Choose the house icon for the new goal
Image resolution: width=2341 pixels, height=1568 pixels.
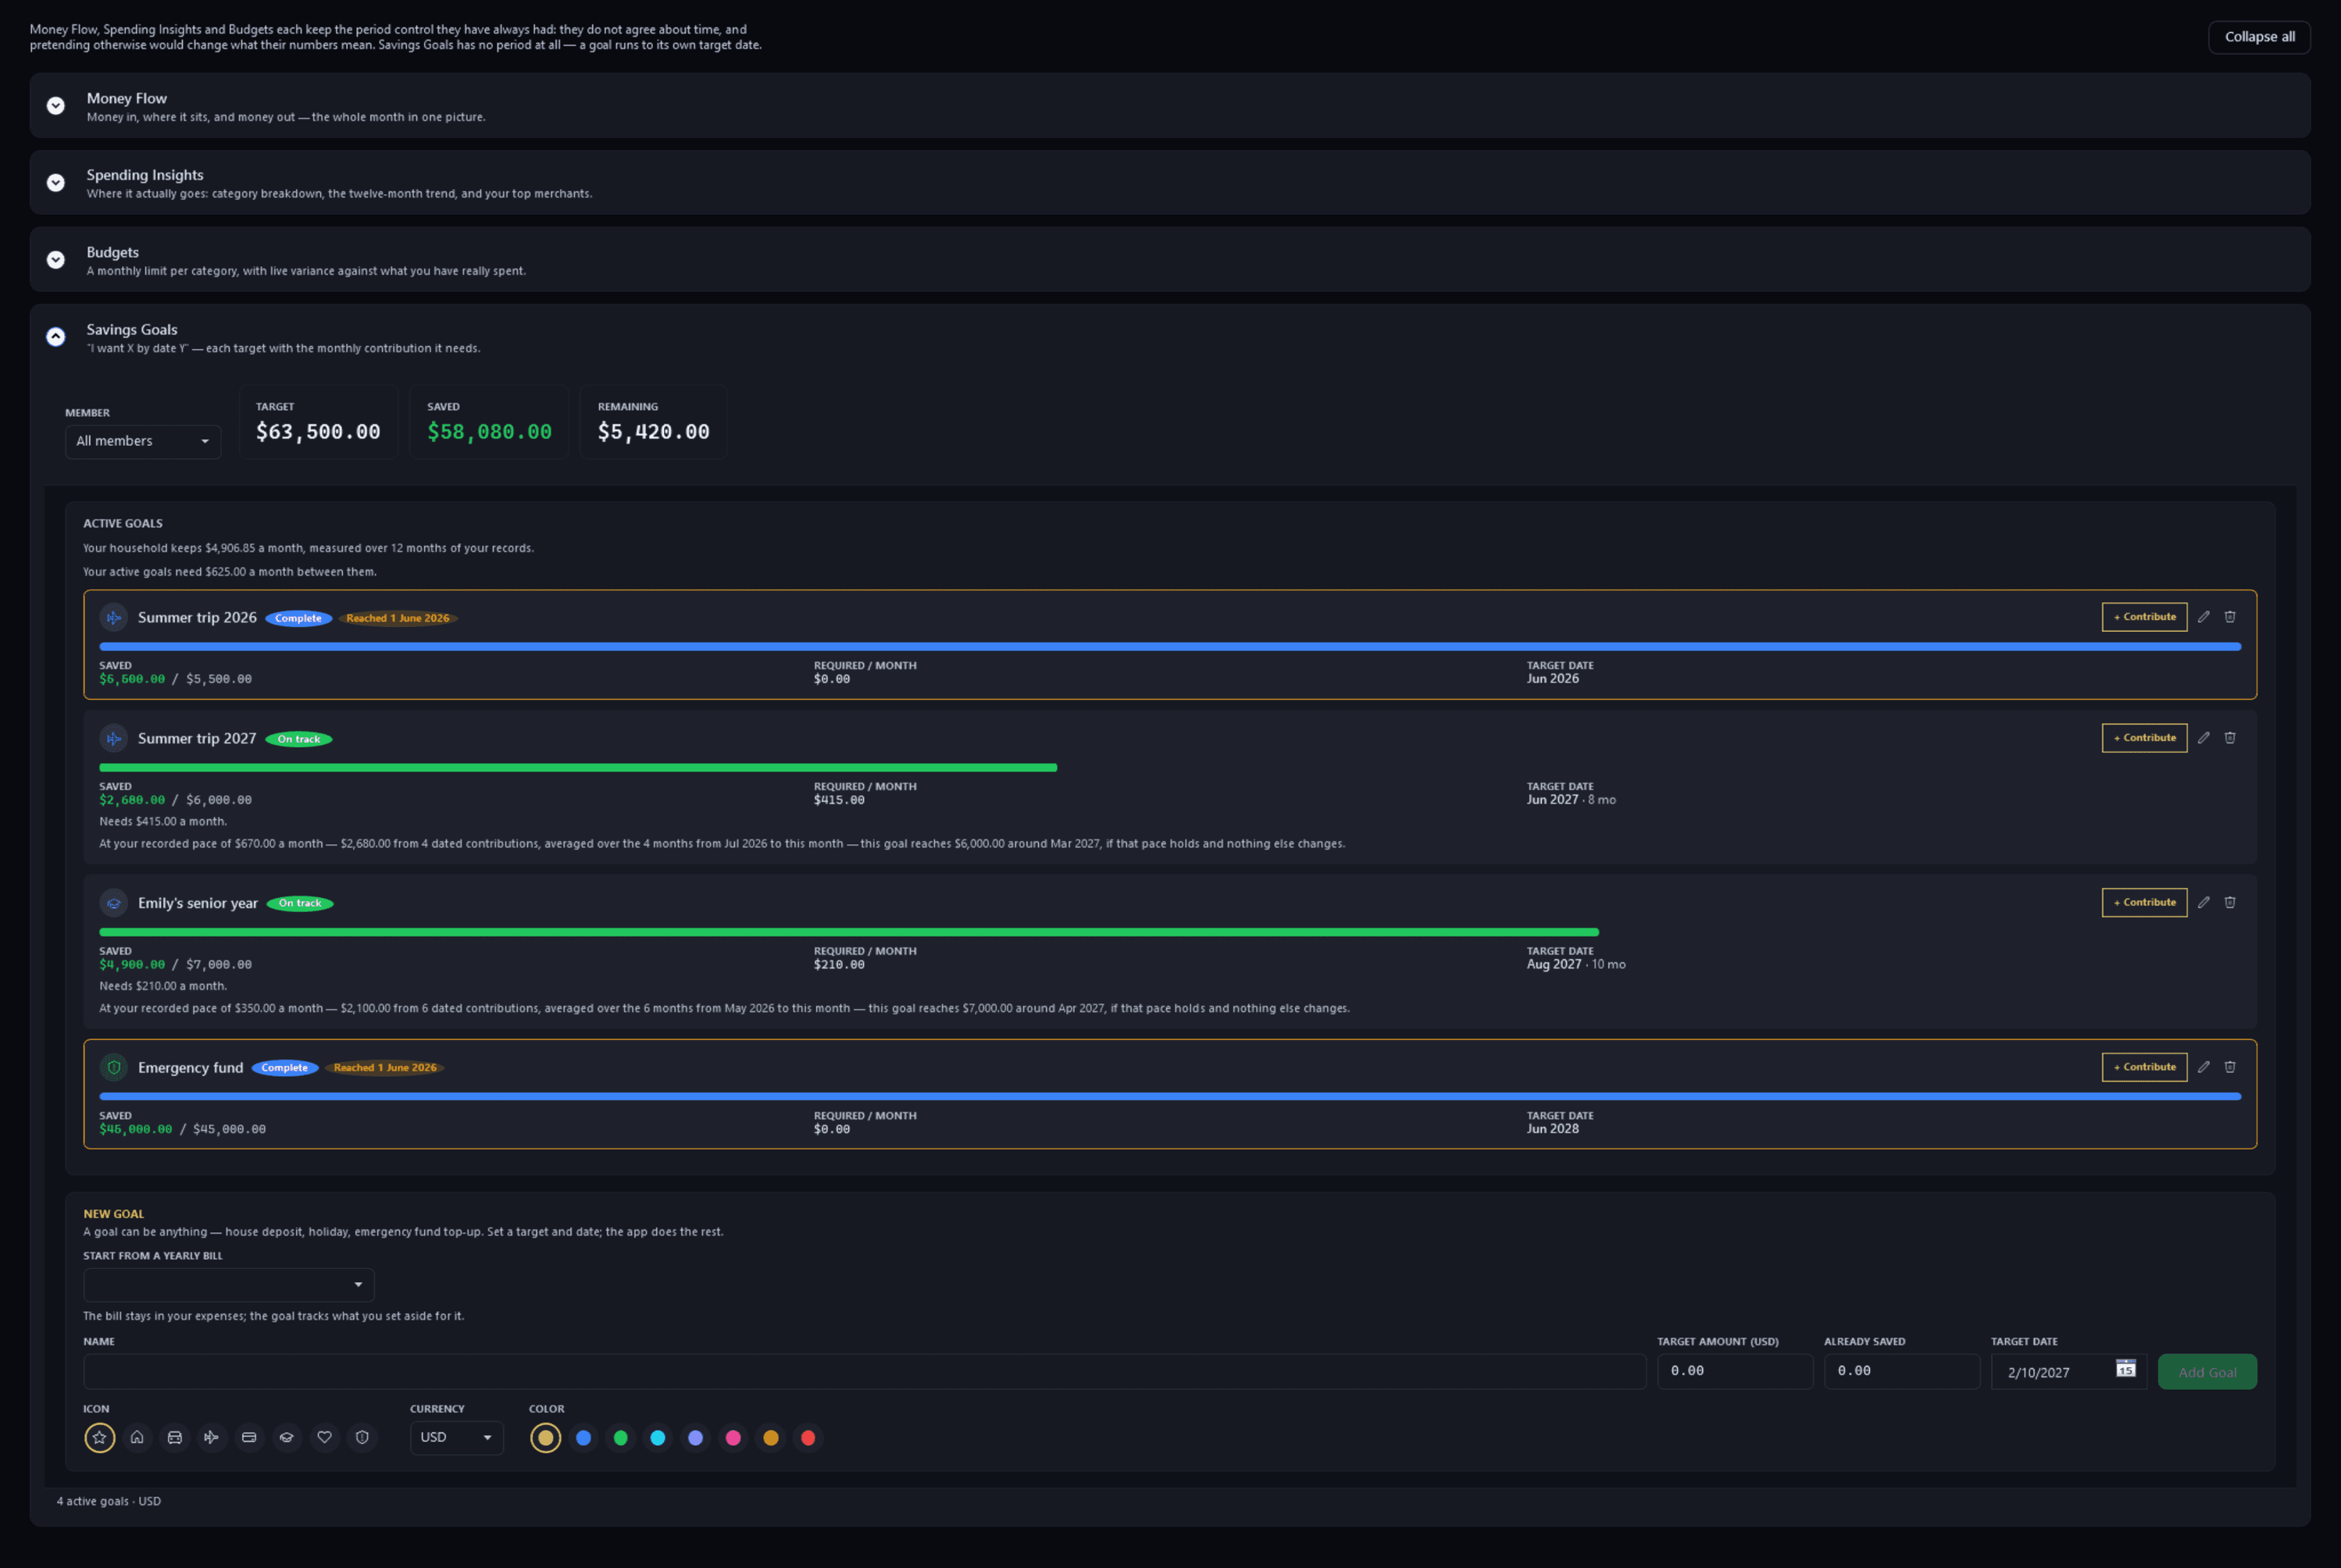tap(137, 1437)
